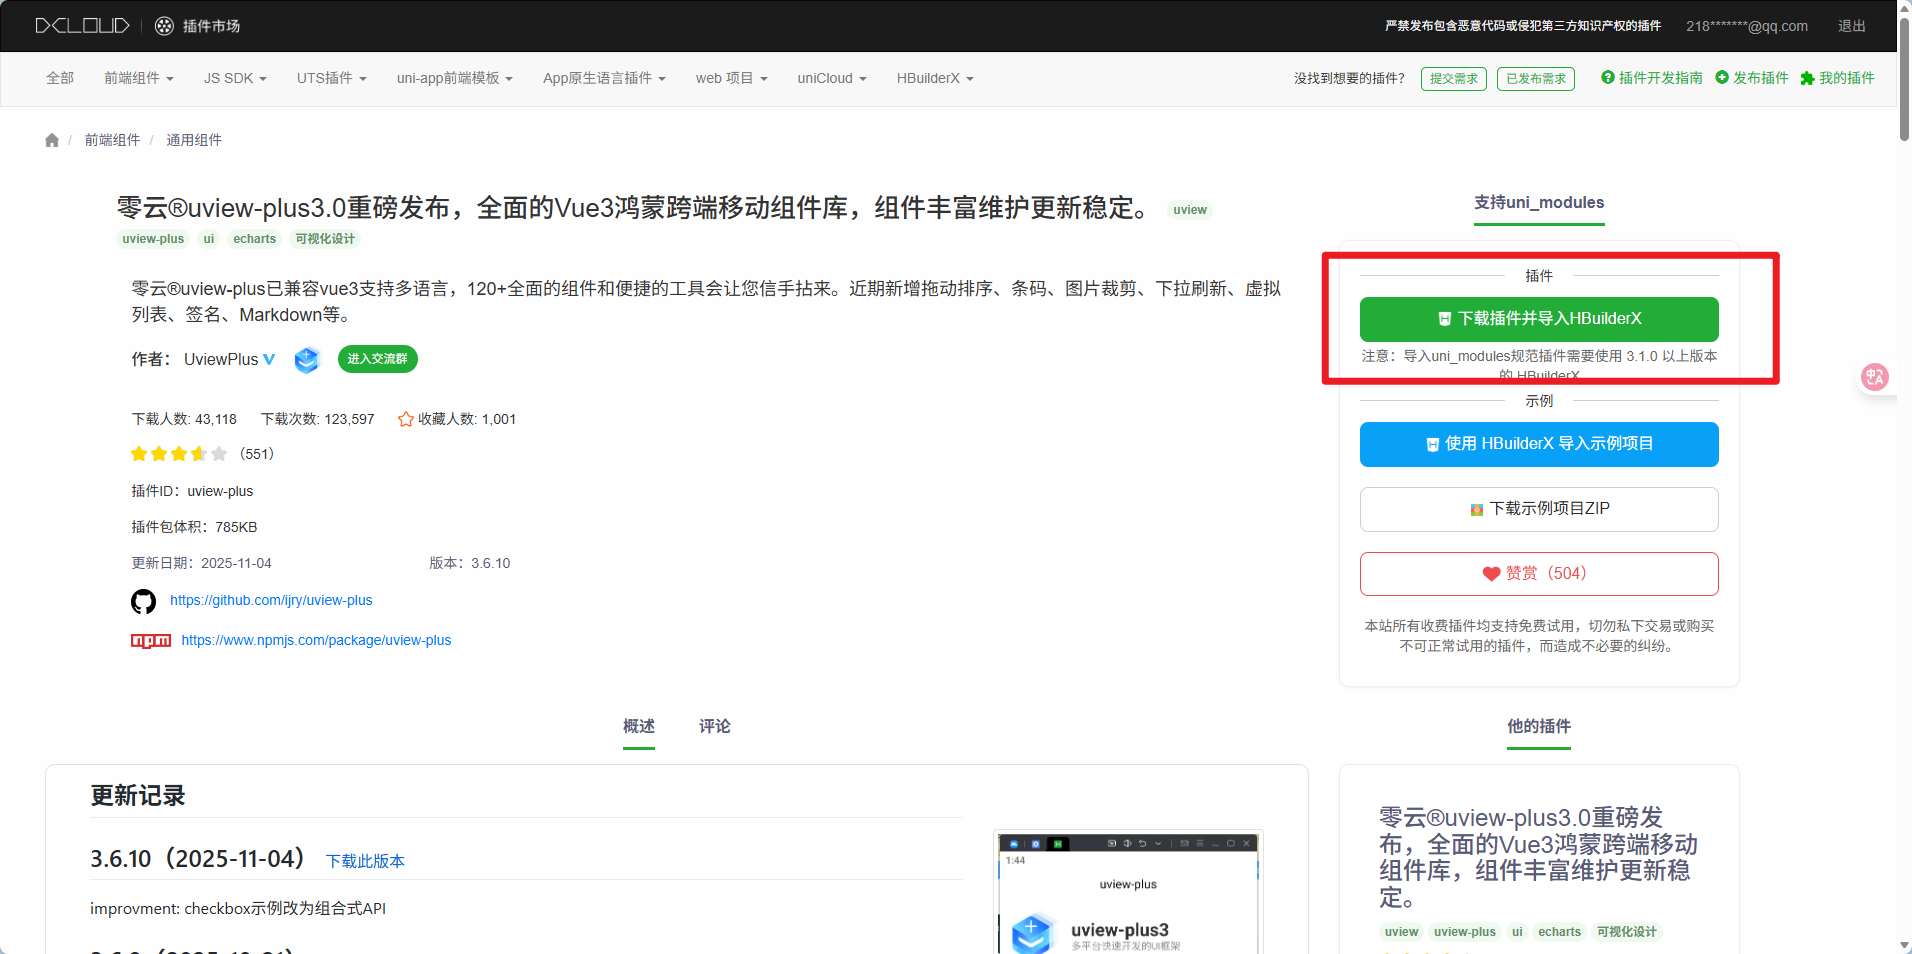Viewport: 1912px width, 954px height.
Task: Click the 进入交流群 button
Action: [x=378, y=359]
